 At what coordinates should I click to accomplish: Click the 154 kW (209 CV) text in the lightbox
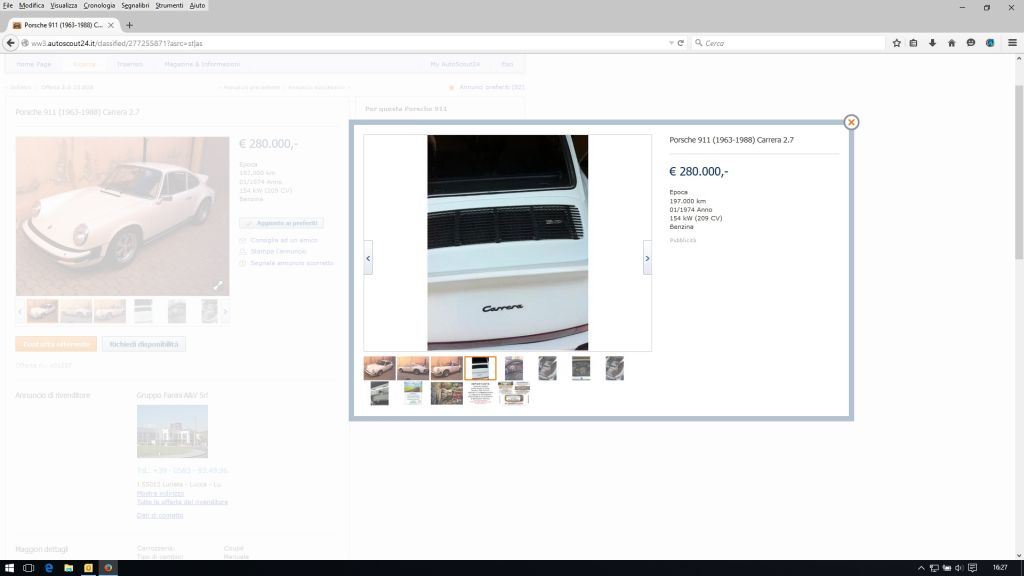pyautogui.click(x=696, y=218)
